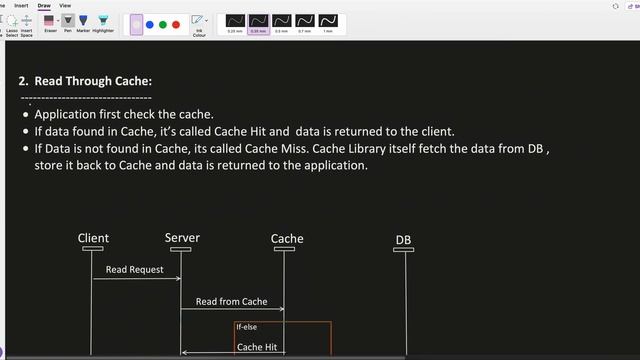This screenshot has width=640, height=360.
Task: Click the 'Server' label in the diagram
Action: [x=182, y=238]
